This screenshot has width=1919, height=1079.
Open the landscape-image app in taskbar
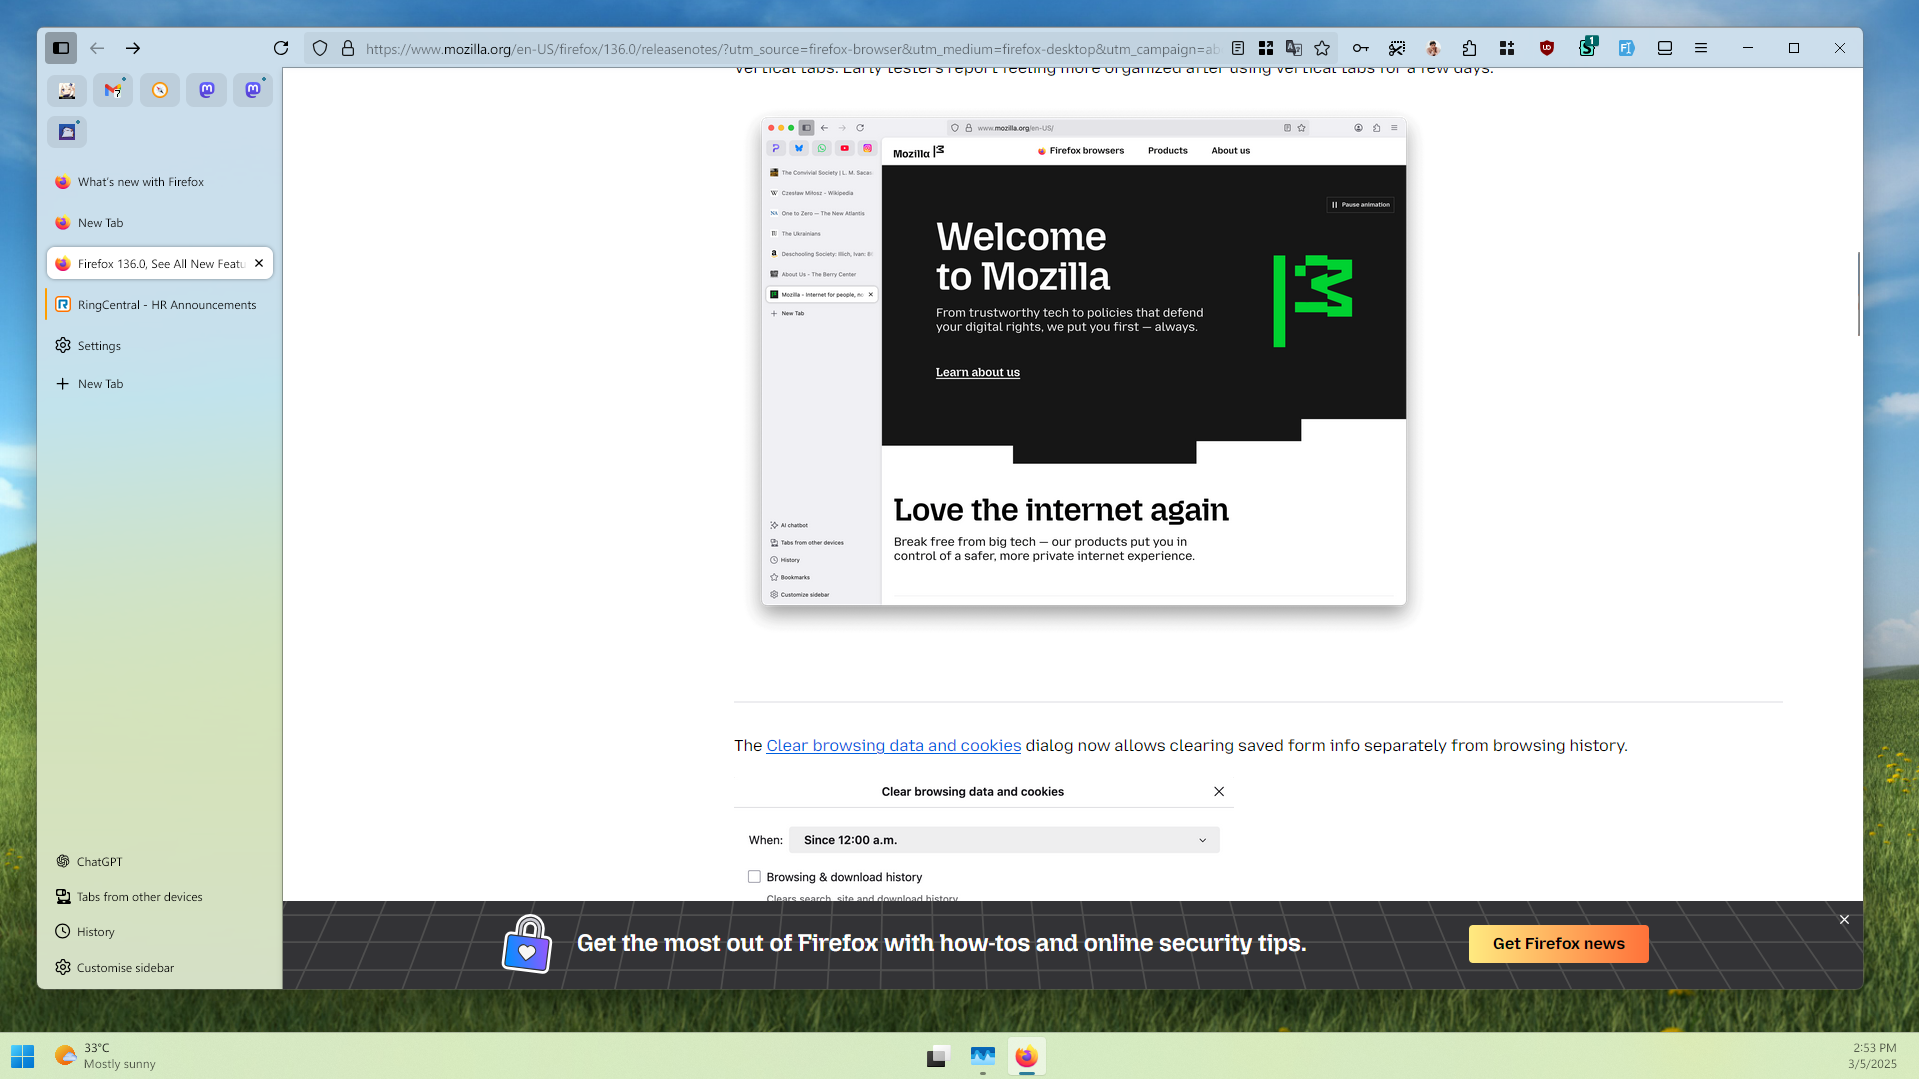(983, 1057)
